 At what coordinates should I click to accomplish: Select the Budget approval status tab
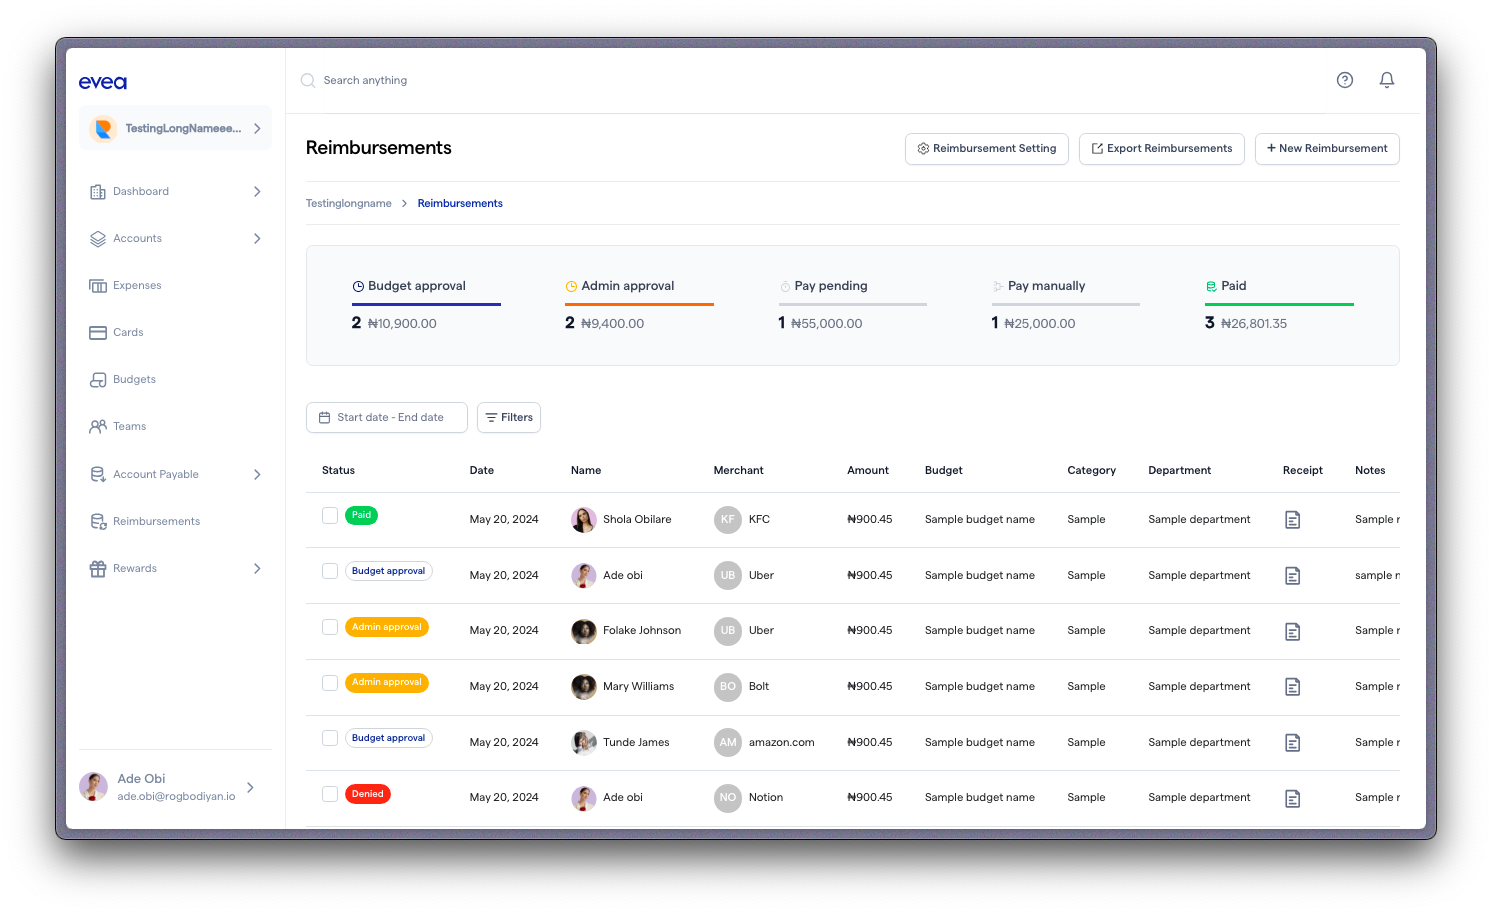click(x=417, y=286)
